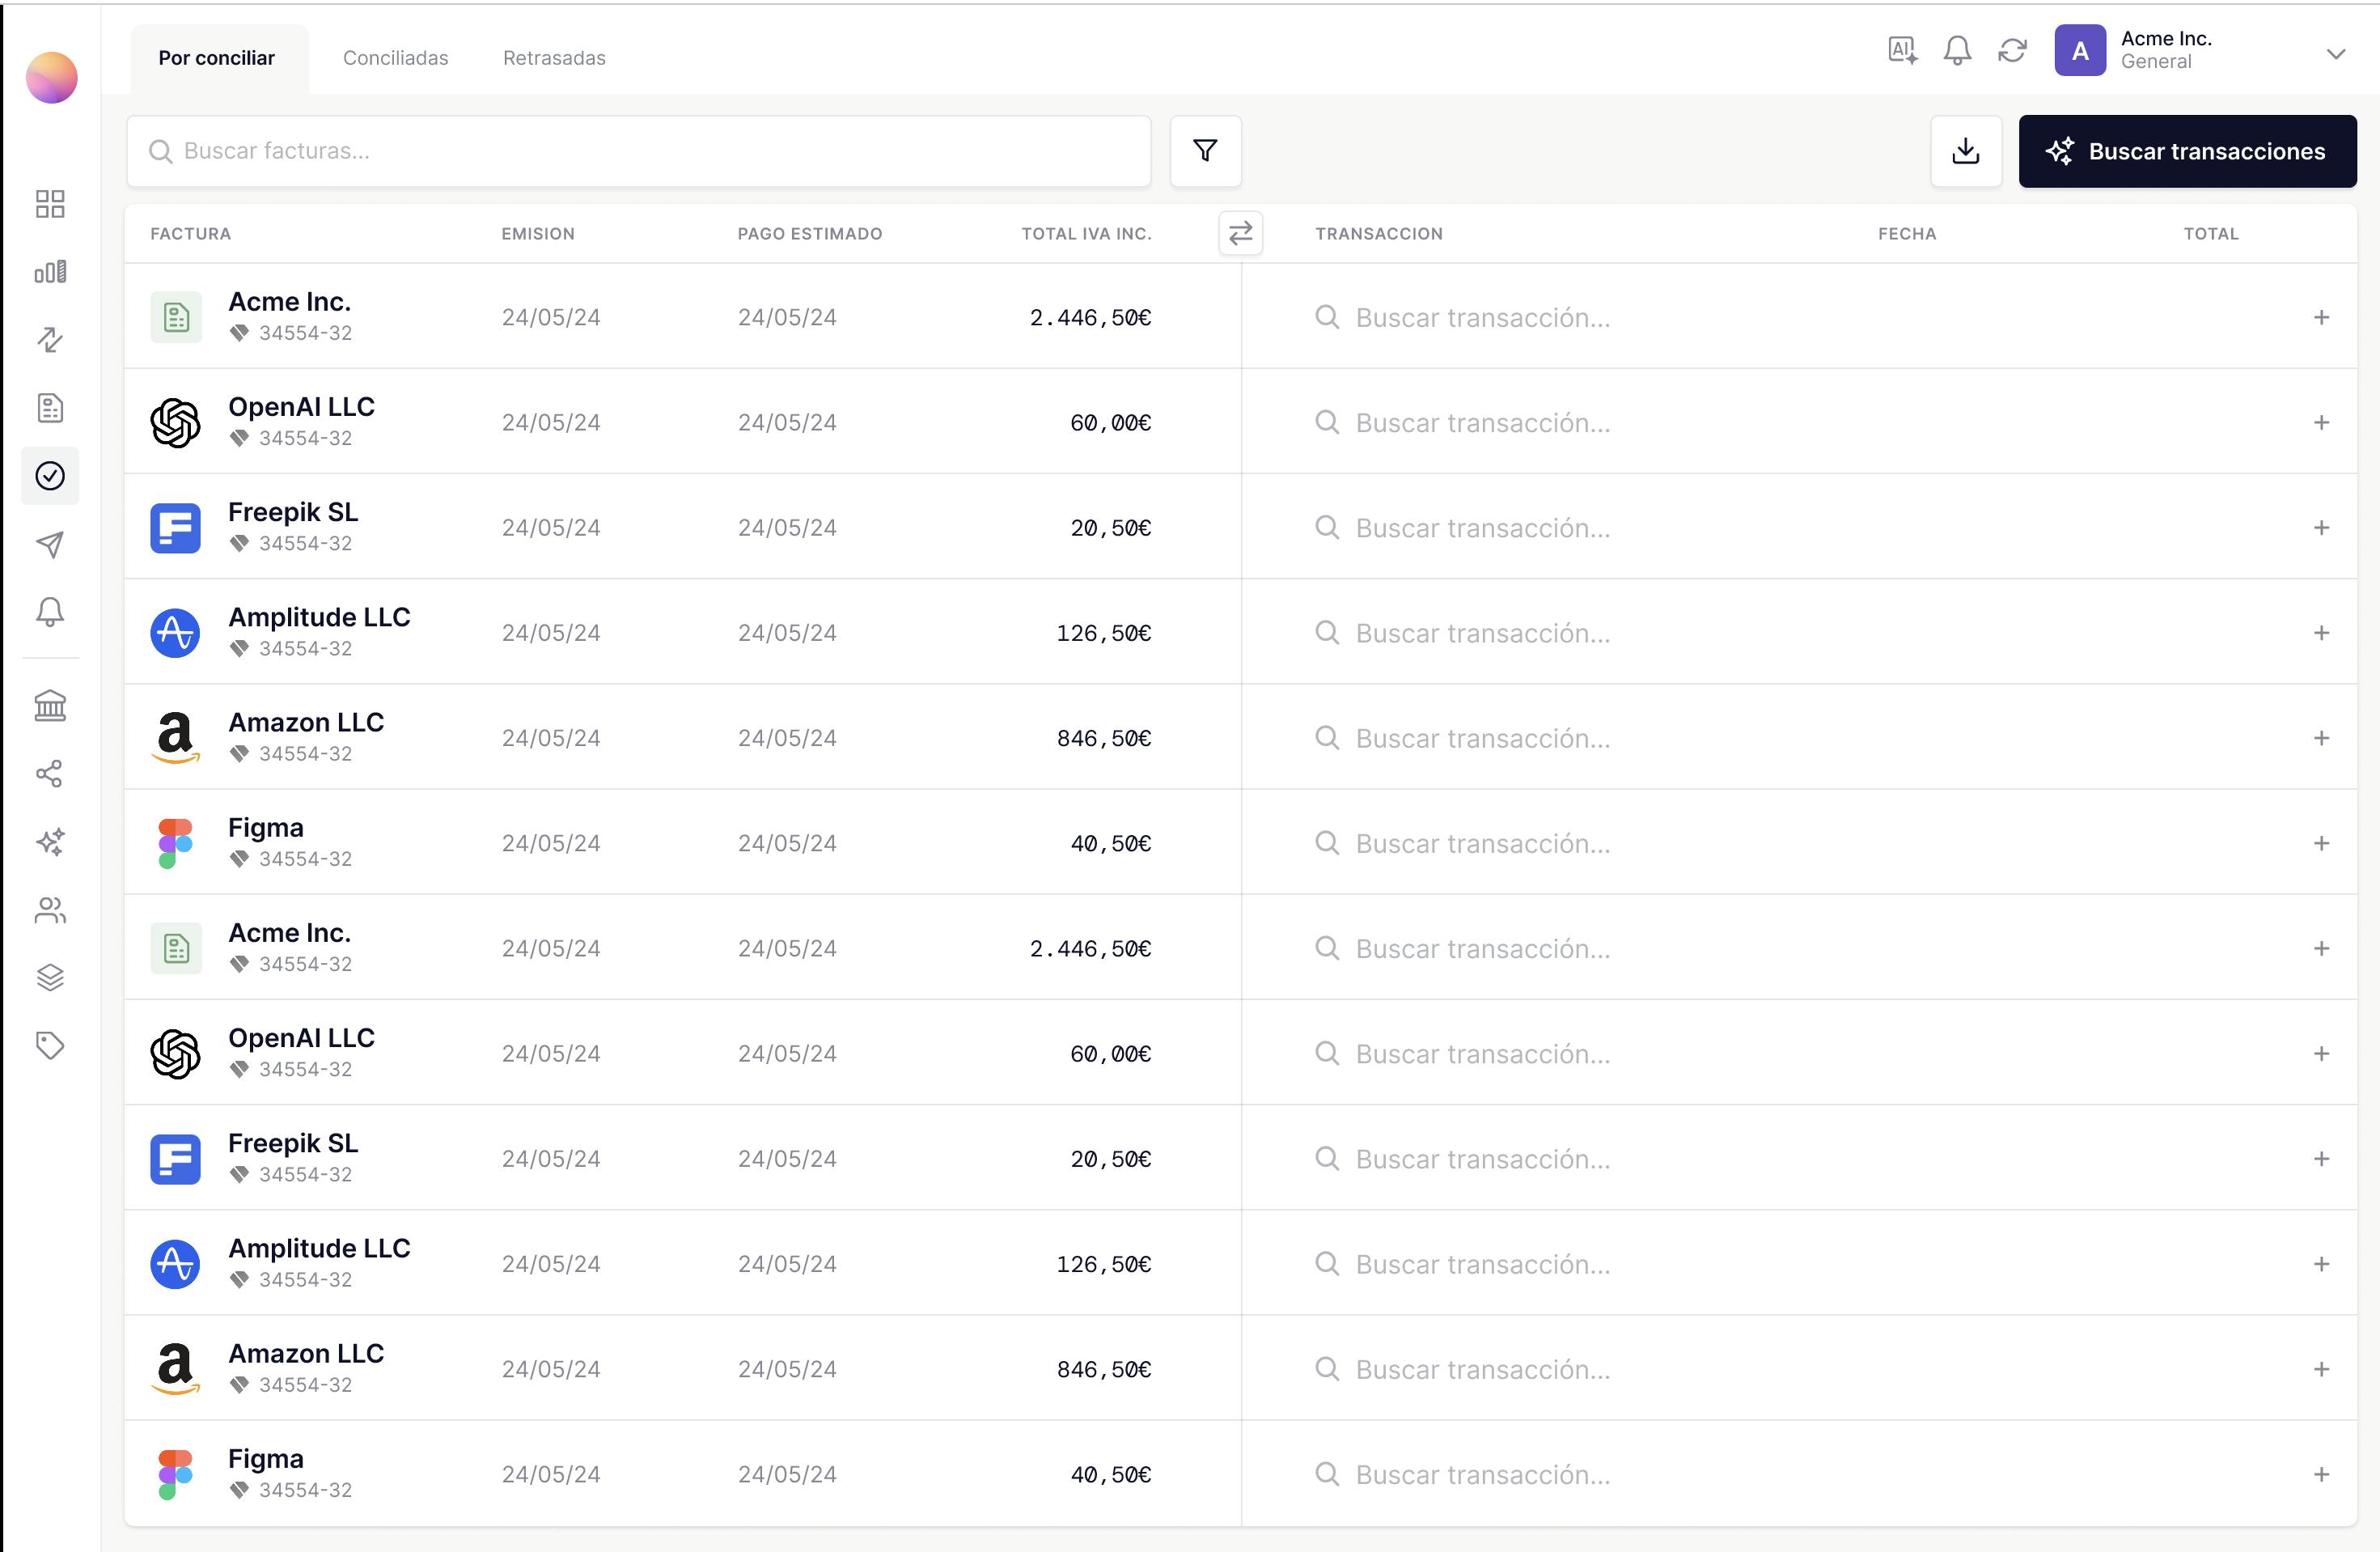This screenshot has width=2380, height=1552.
Task: Switch to the Retrasadas tab
Action: pyautogui.click(x=554, y=58)
